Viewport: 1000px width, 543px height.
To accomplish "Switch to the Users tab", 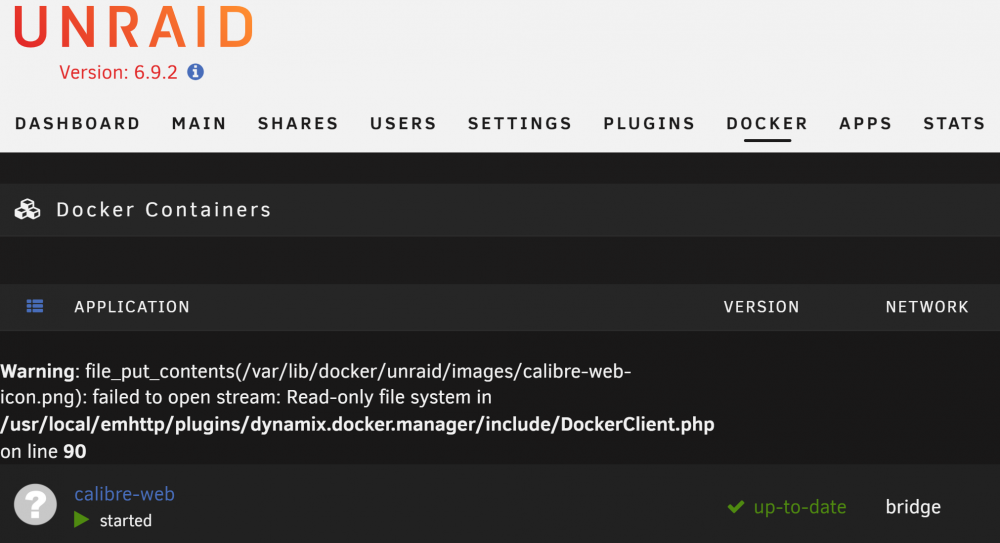I will click(403, 123).
